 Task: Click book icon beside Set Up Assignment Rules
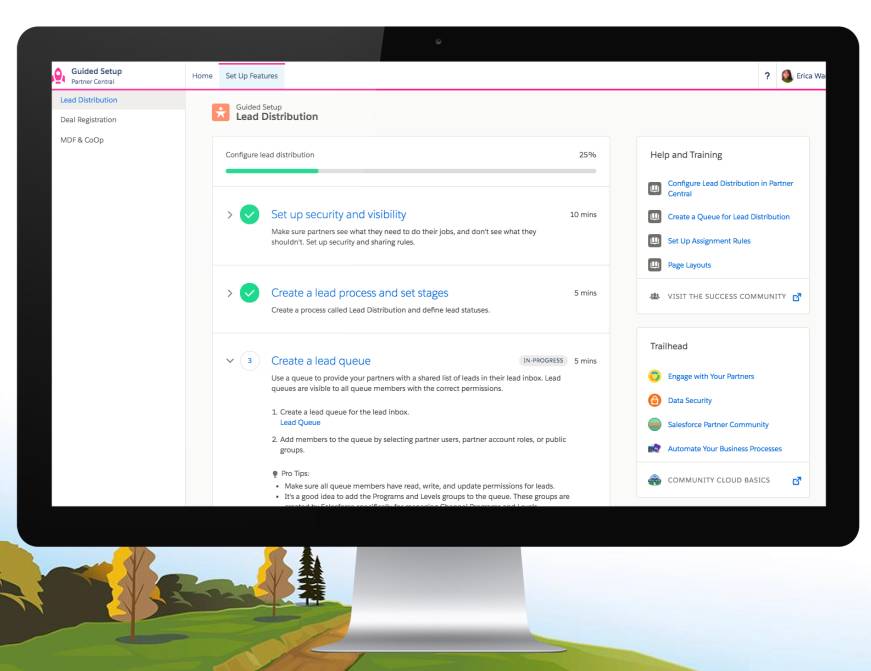[x=655, y=241]
